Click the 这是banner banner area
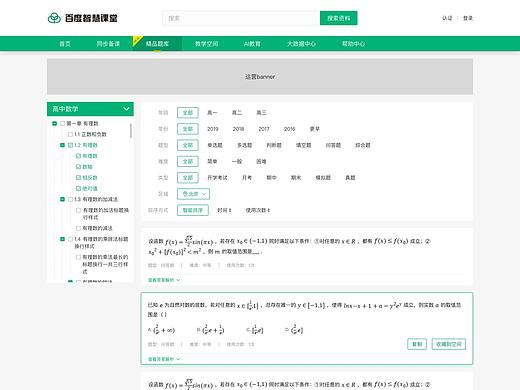Screen dimensions: 520x390 (260, 77)
